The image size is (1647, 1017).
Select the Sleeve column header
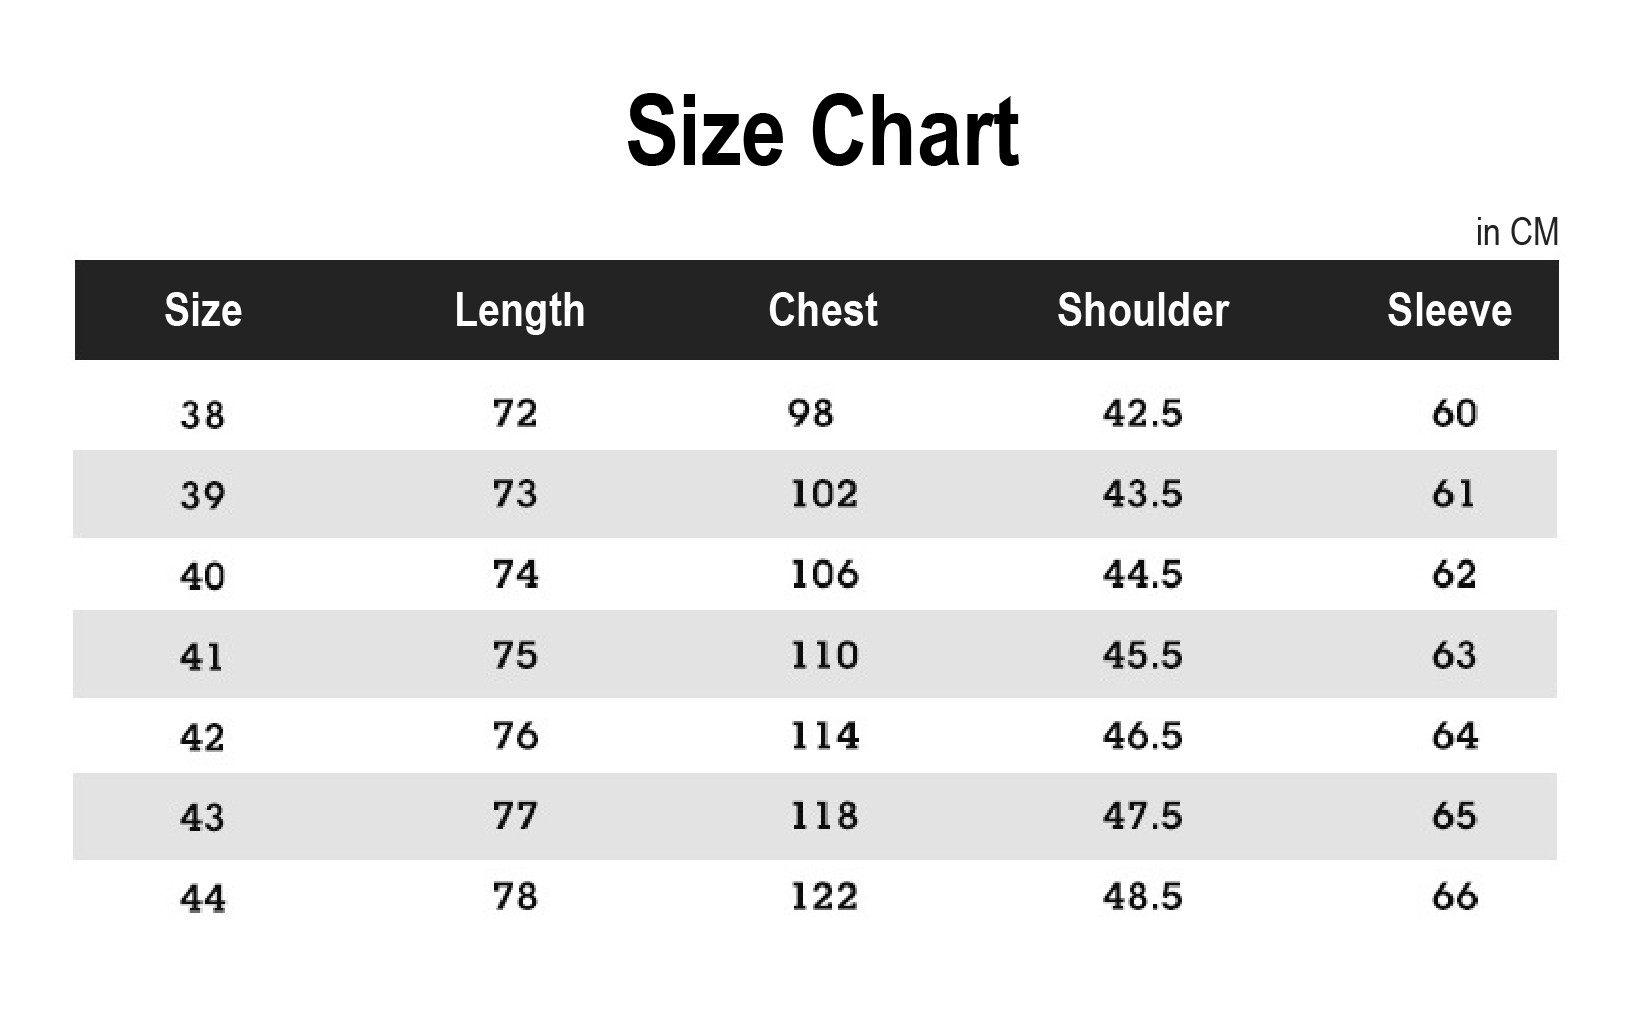coord(1449,310)
